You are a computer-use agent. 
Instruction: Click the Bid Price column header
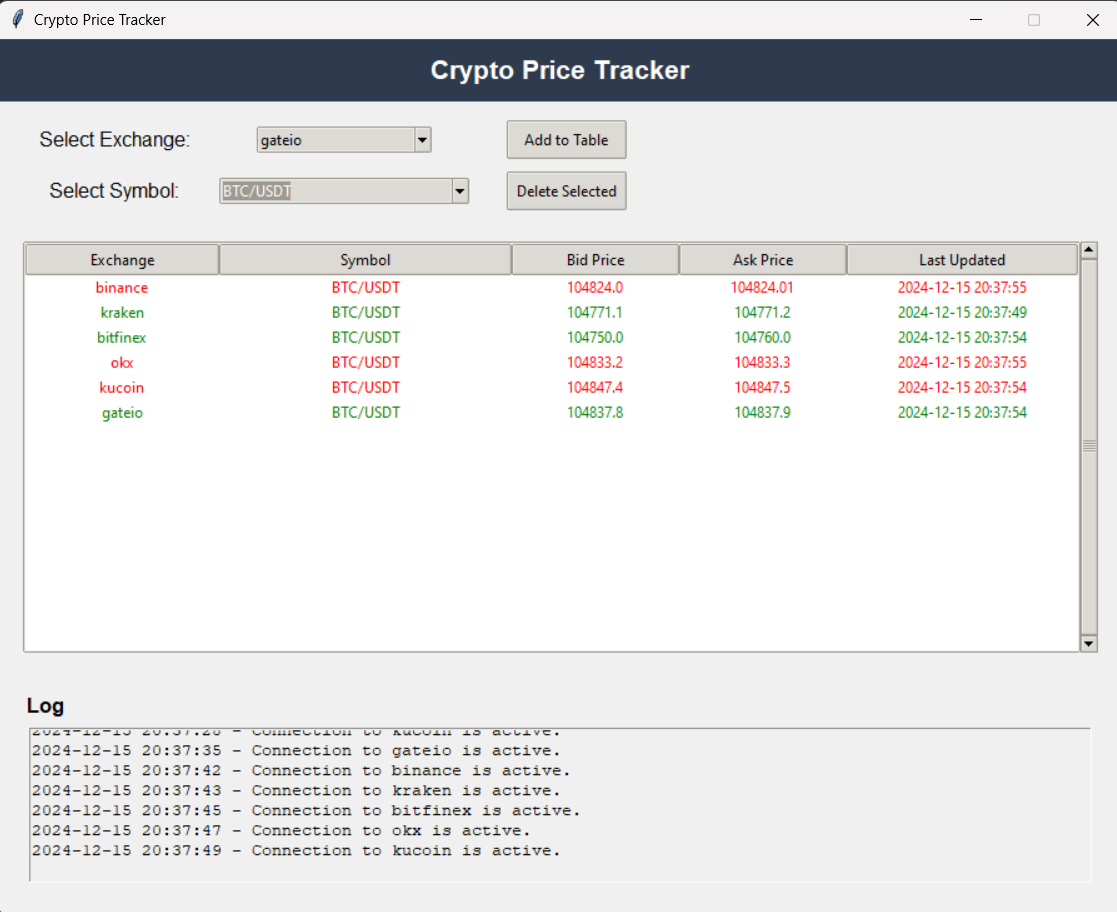tap(594, 259)
